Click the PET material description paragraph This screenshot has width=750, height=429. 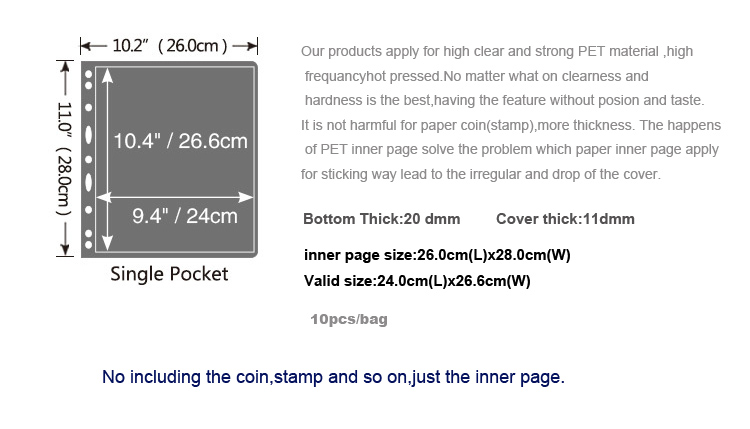tap(511, 112)
